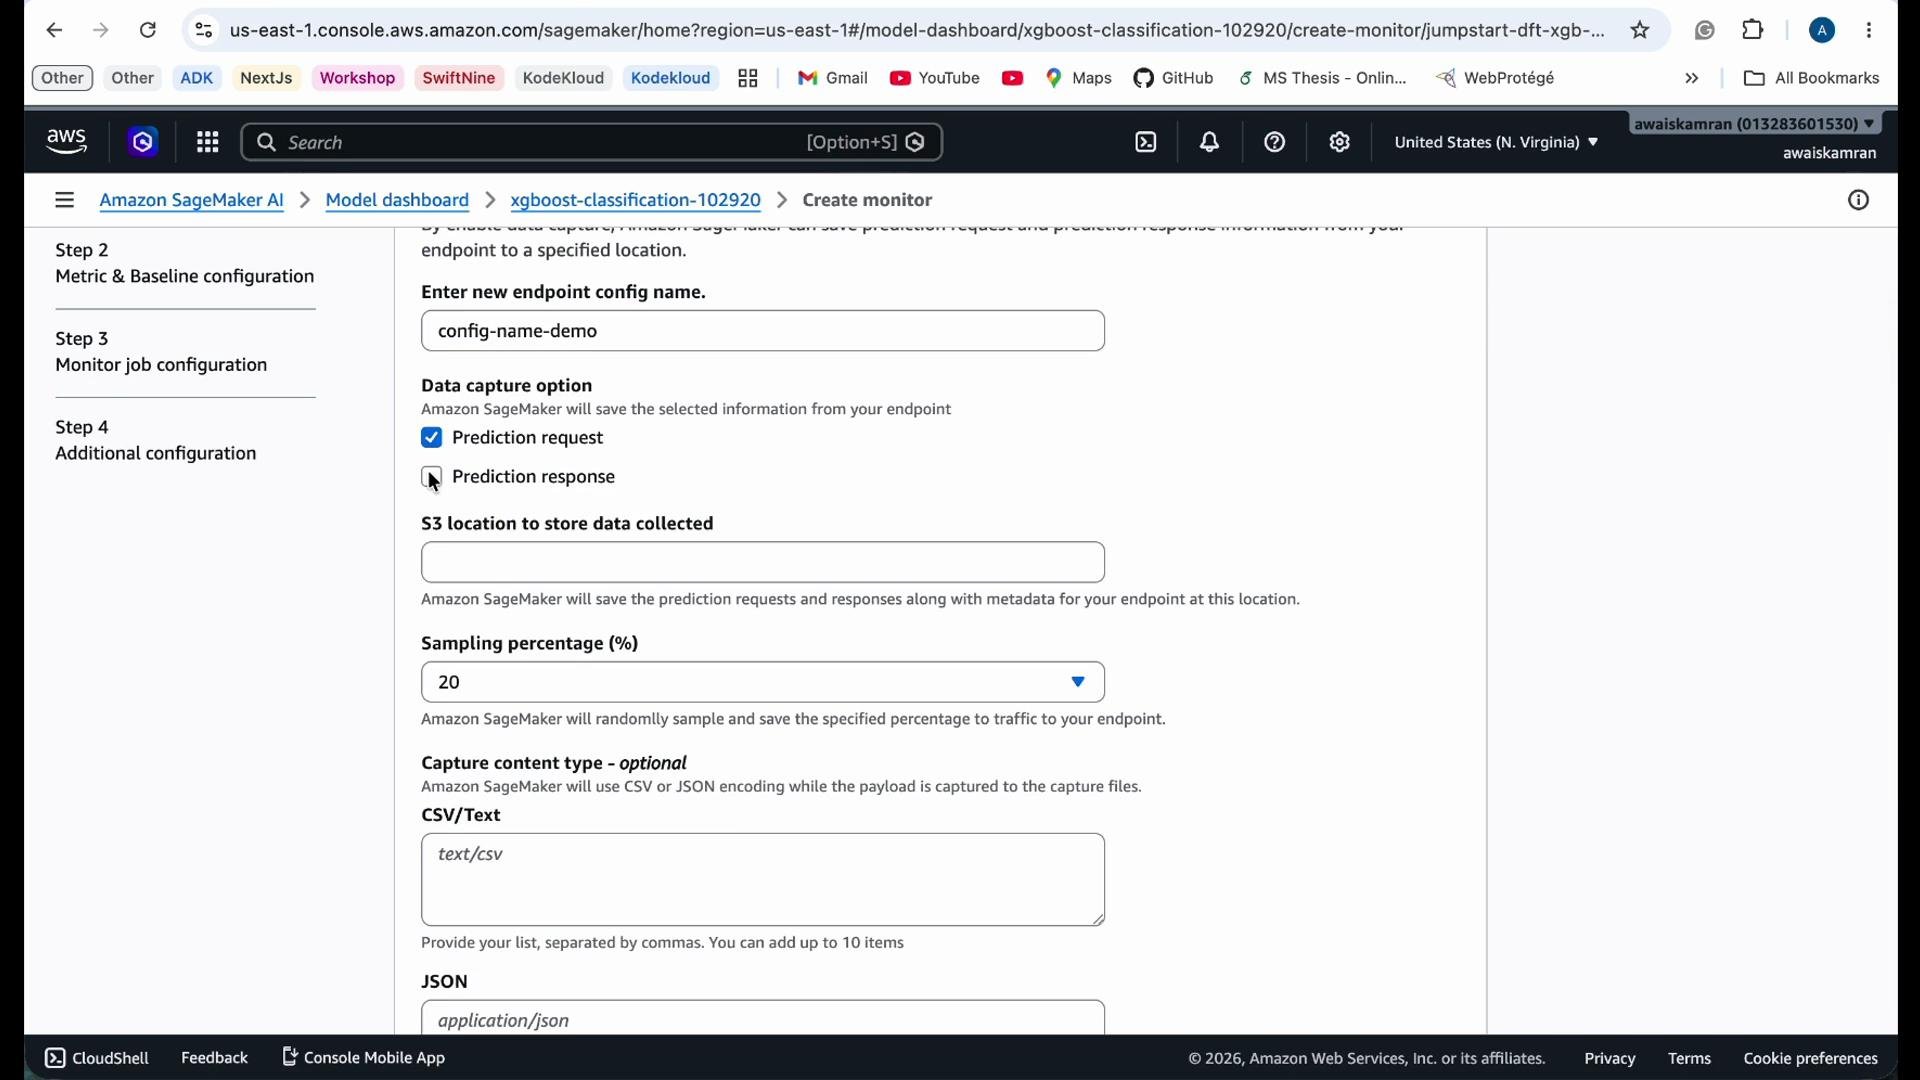The width and height of the screenshot is (1920, 1080).
Task: View site information icon in address bar
Action: coord(204,31)
